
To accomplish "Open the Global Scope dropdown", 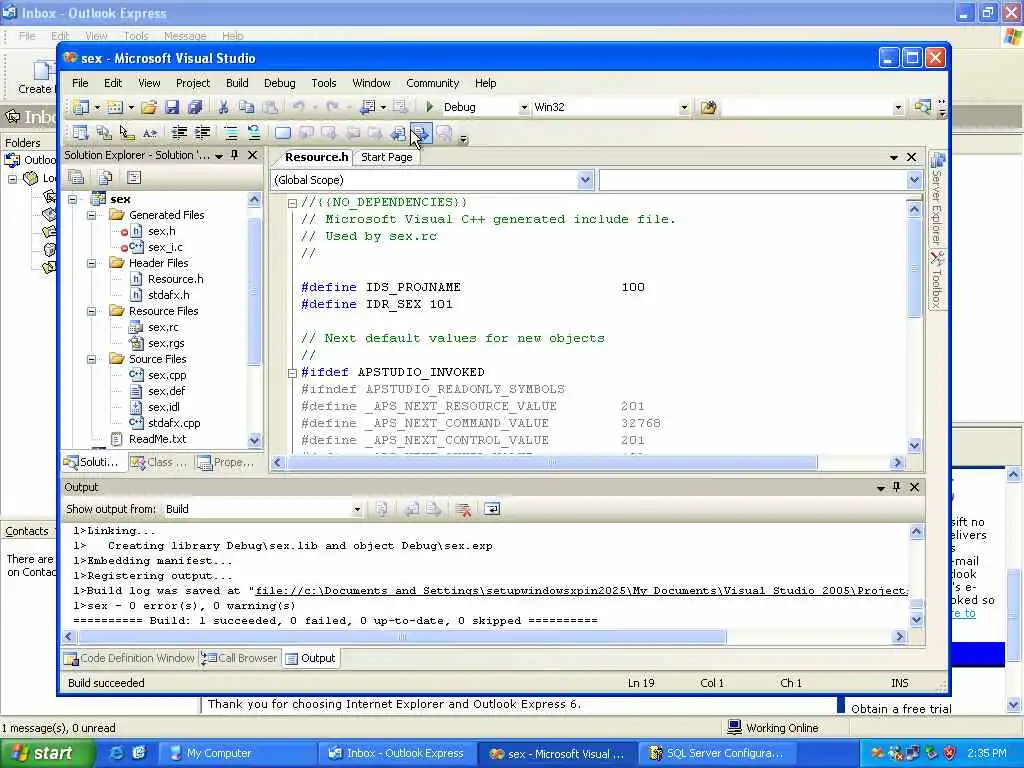I will (x=585, y=180).
